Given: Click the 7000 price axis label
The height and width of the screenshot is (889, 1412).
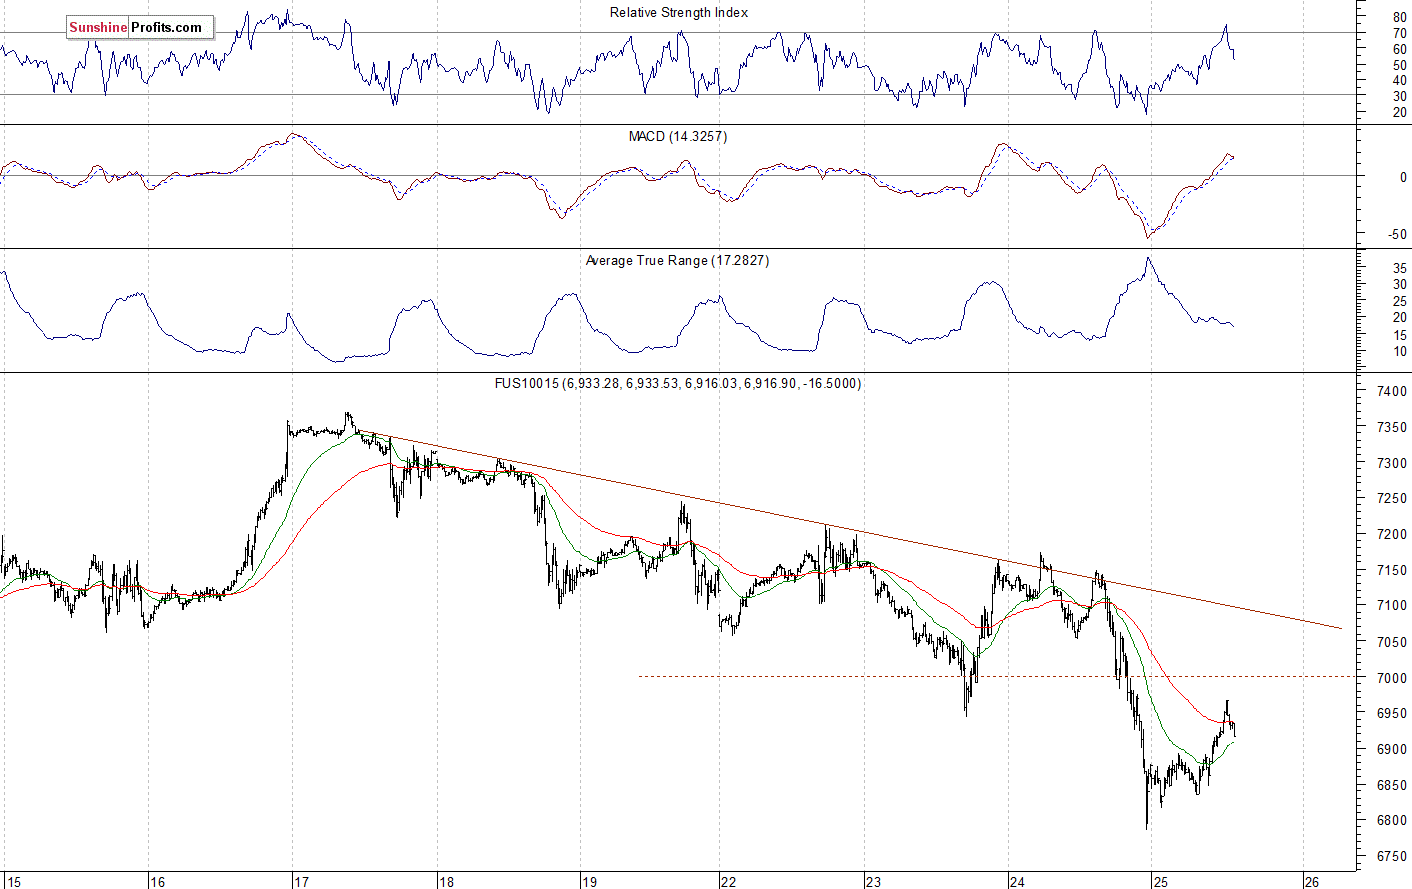Looking at the screenshot, I should [x=1392, y=678].
